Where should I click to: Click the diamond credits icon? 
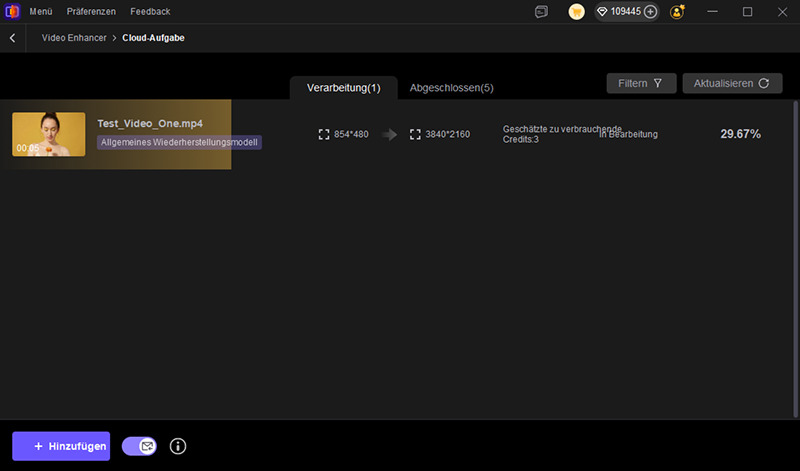point(603,12)
